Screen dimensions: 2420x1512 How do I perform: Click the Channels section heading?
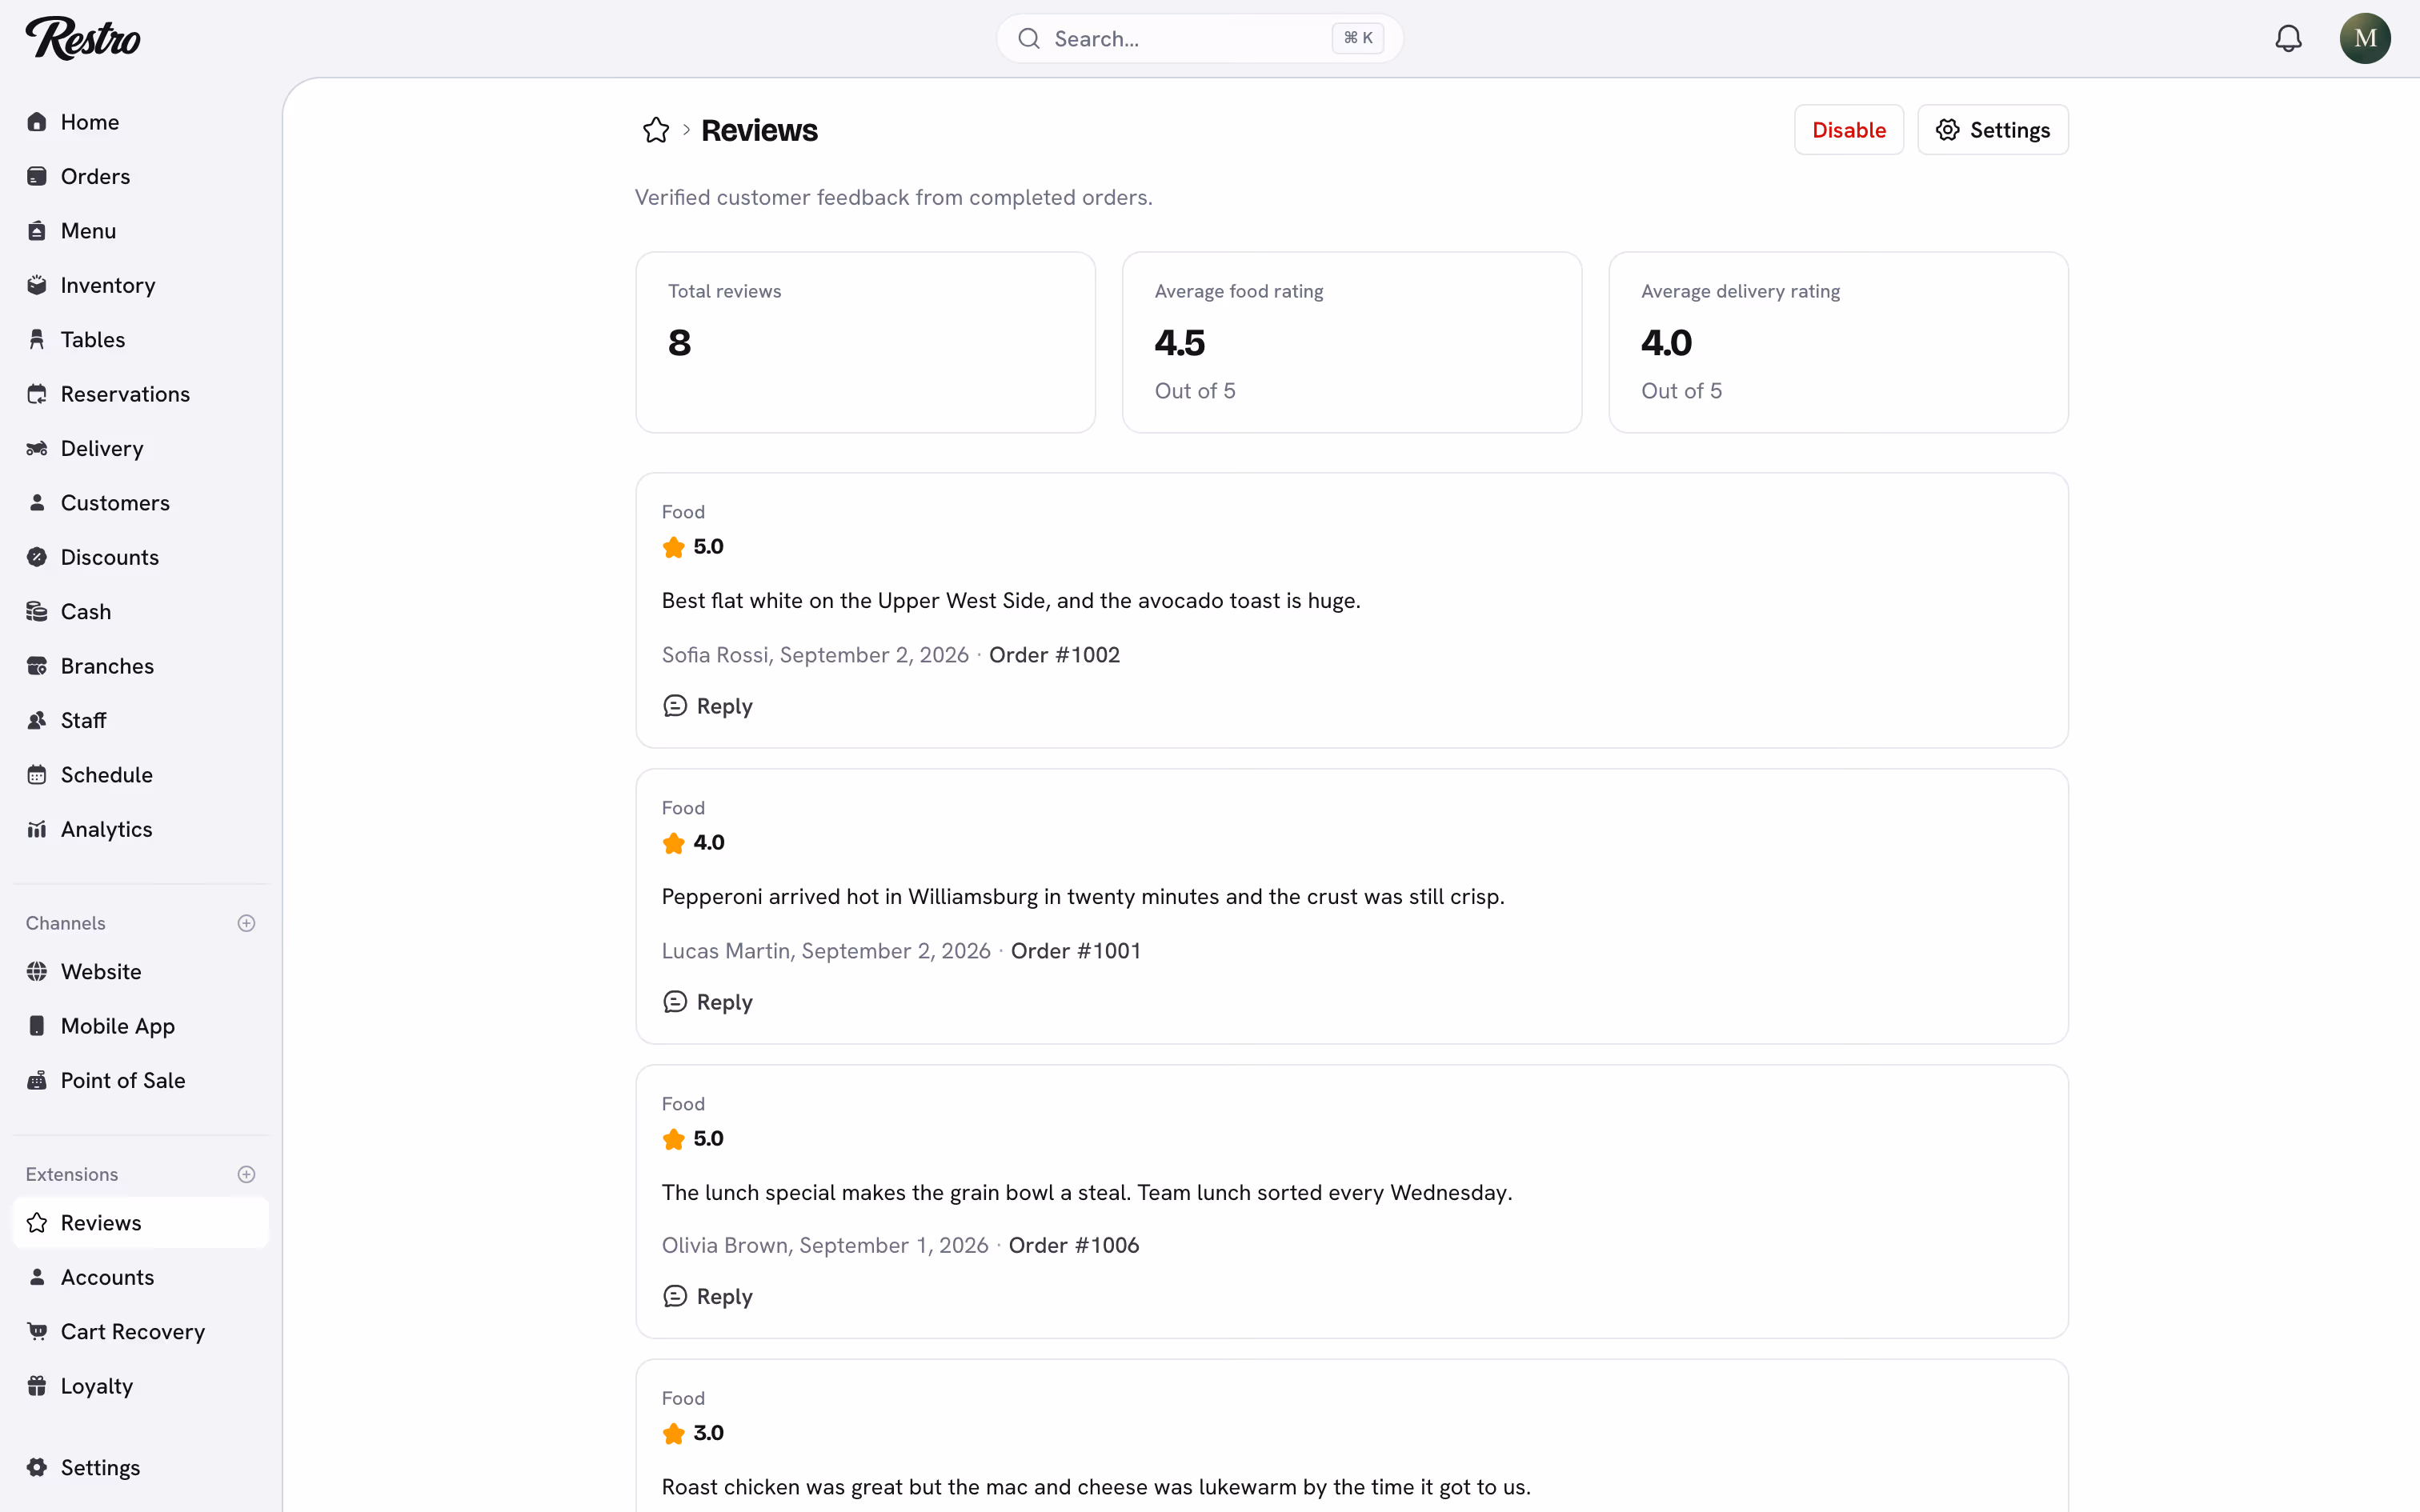65,923
